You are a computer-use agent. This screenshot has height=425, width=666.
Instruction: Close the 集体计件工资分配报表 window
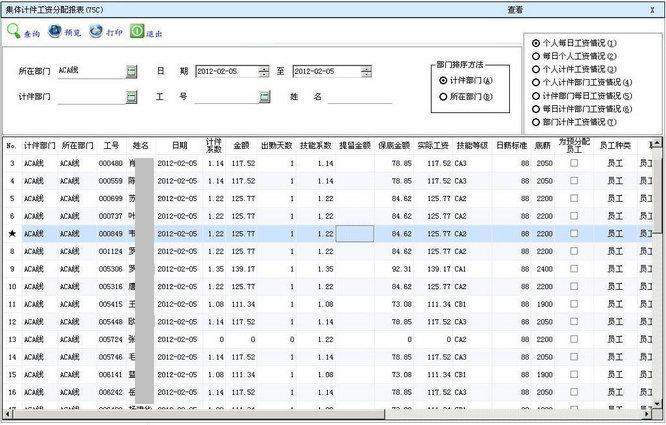tap(652, 8)
